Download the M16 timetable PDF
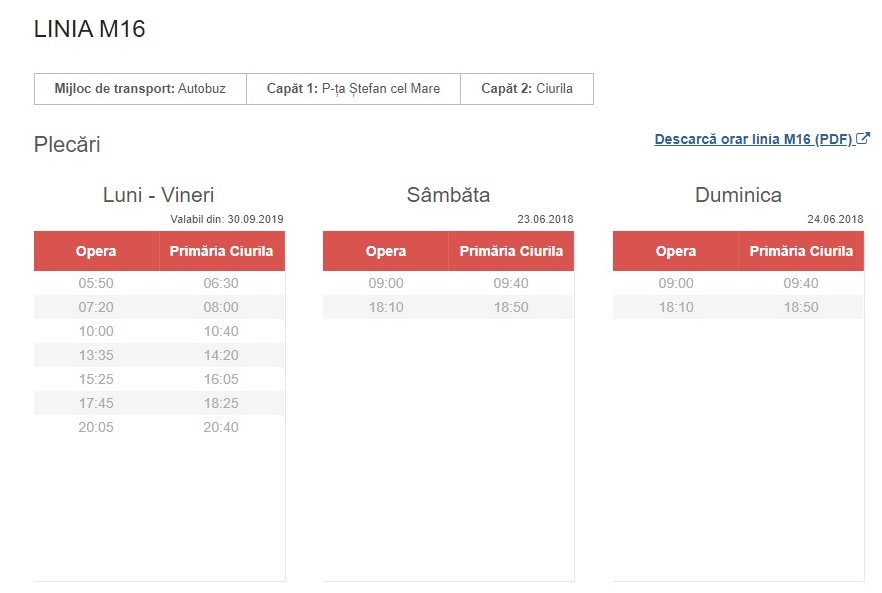 coord(754,139)
